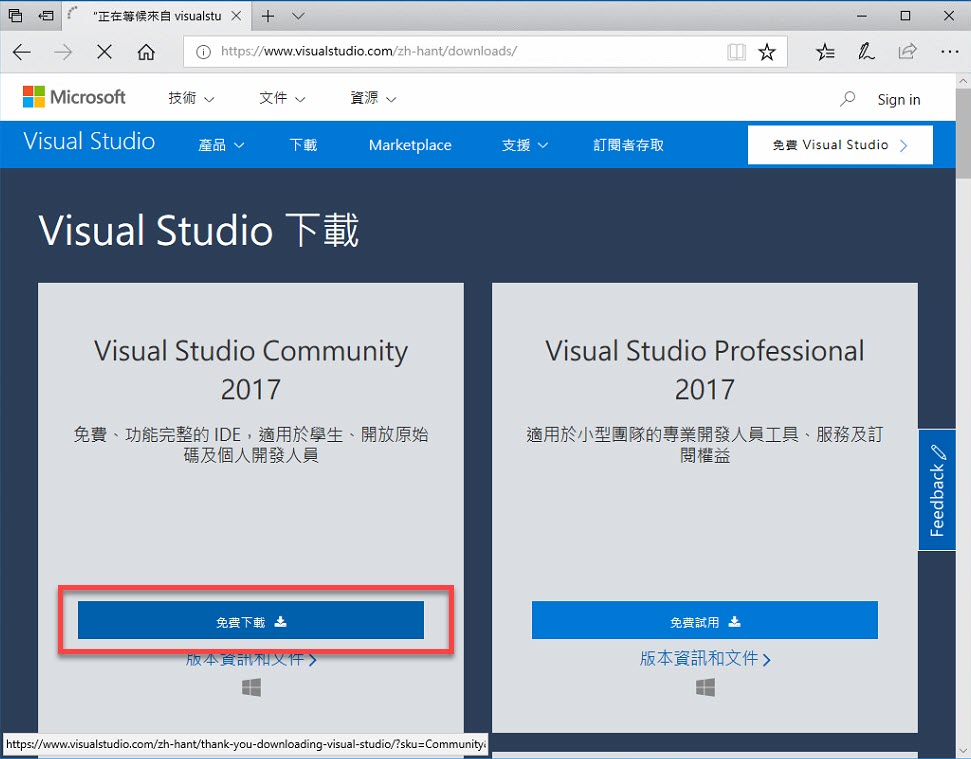Click the Visual Studio brand title
This screenshot has width=971, height=759.
click(89, 142)
